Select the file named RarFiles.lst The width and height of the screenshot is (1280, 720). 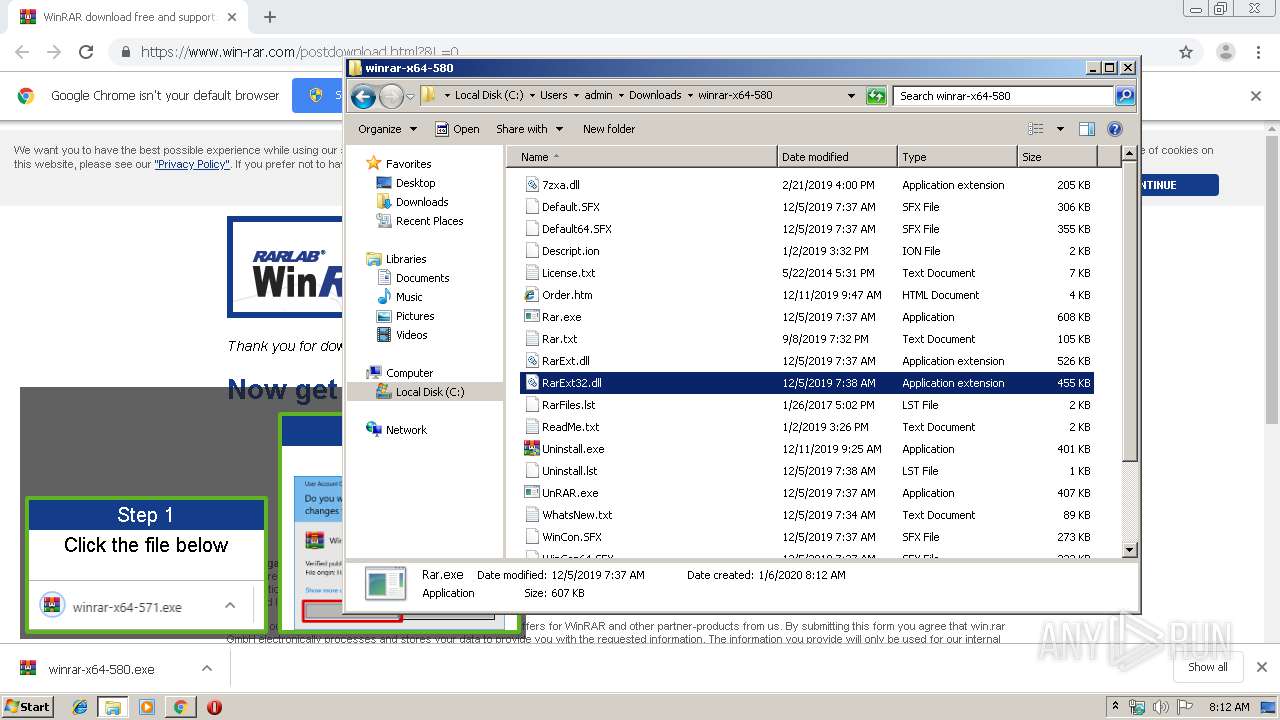[x=568, y=405]
